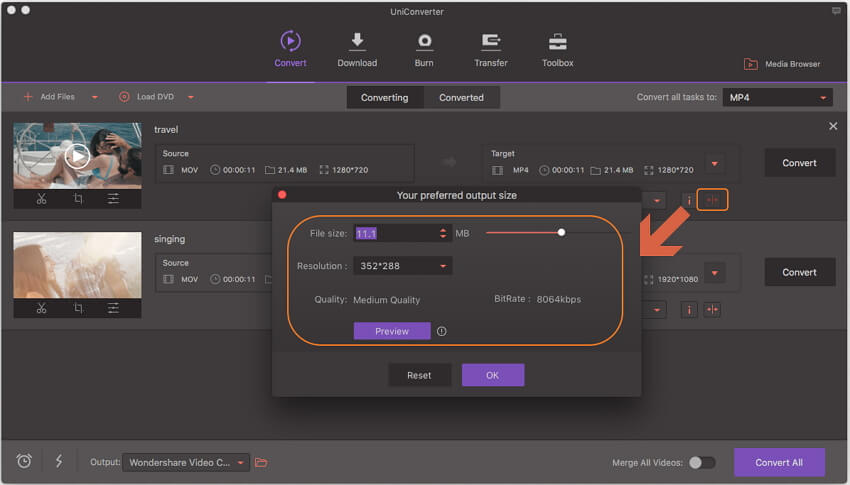Open effects settings for singing video
Viewport: 850px width, 485px height.
(x=113, y=308)
